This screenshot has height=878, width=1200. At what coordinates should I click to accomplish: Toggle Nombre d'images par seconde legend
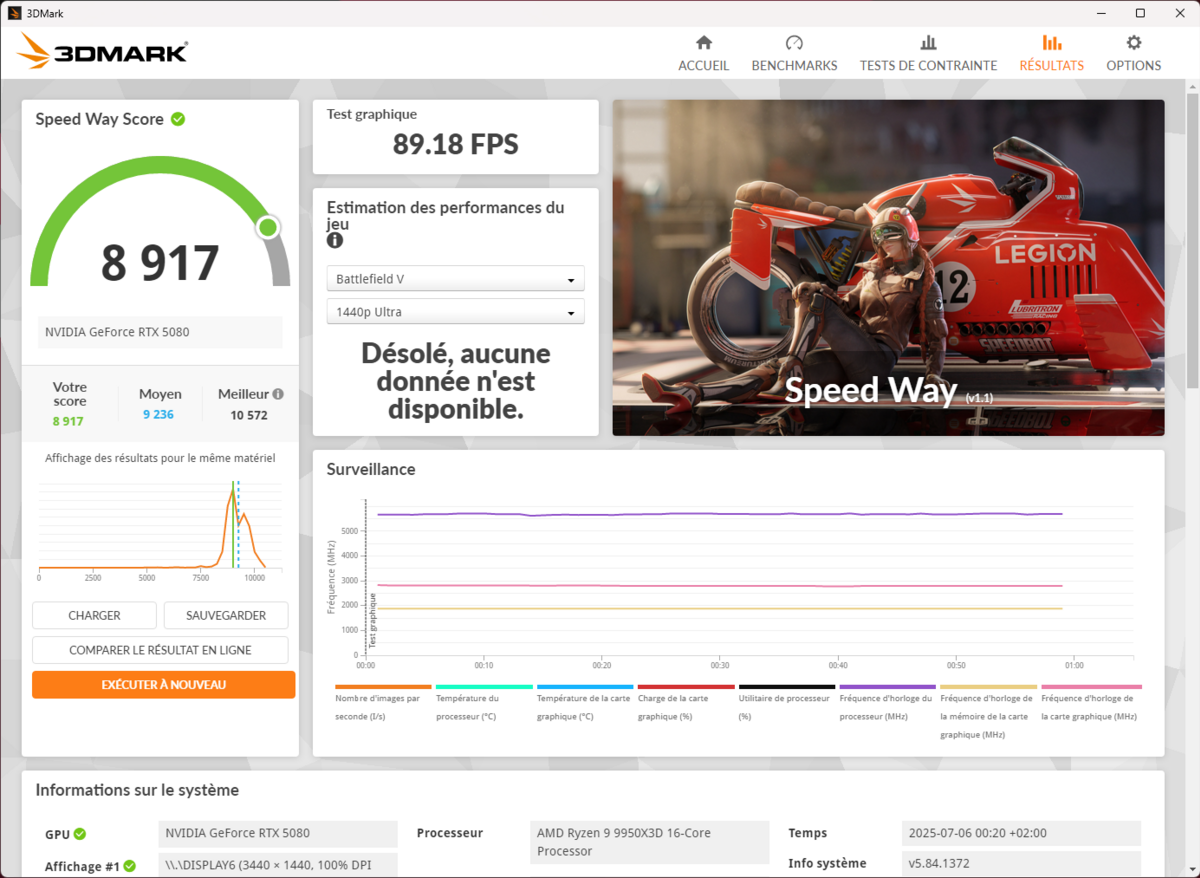(x=383, y=703)
